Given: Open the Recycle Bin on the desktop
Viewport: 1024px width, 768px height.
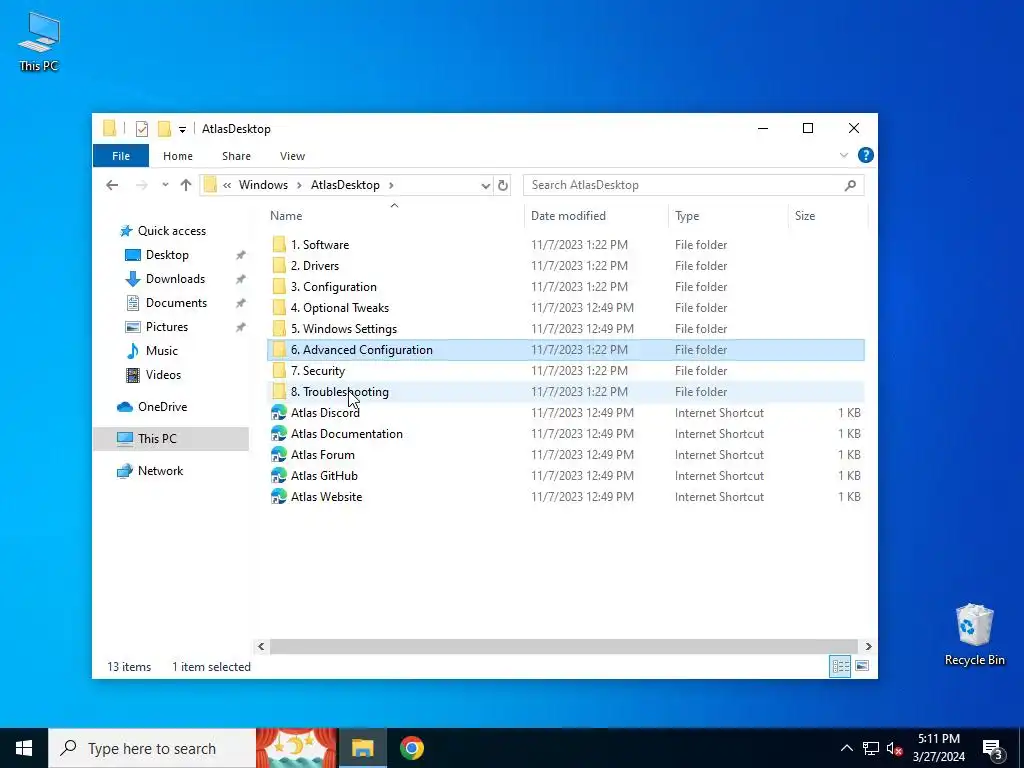Looking at the screenshot, I should (974, 635).
